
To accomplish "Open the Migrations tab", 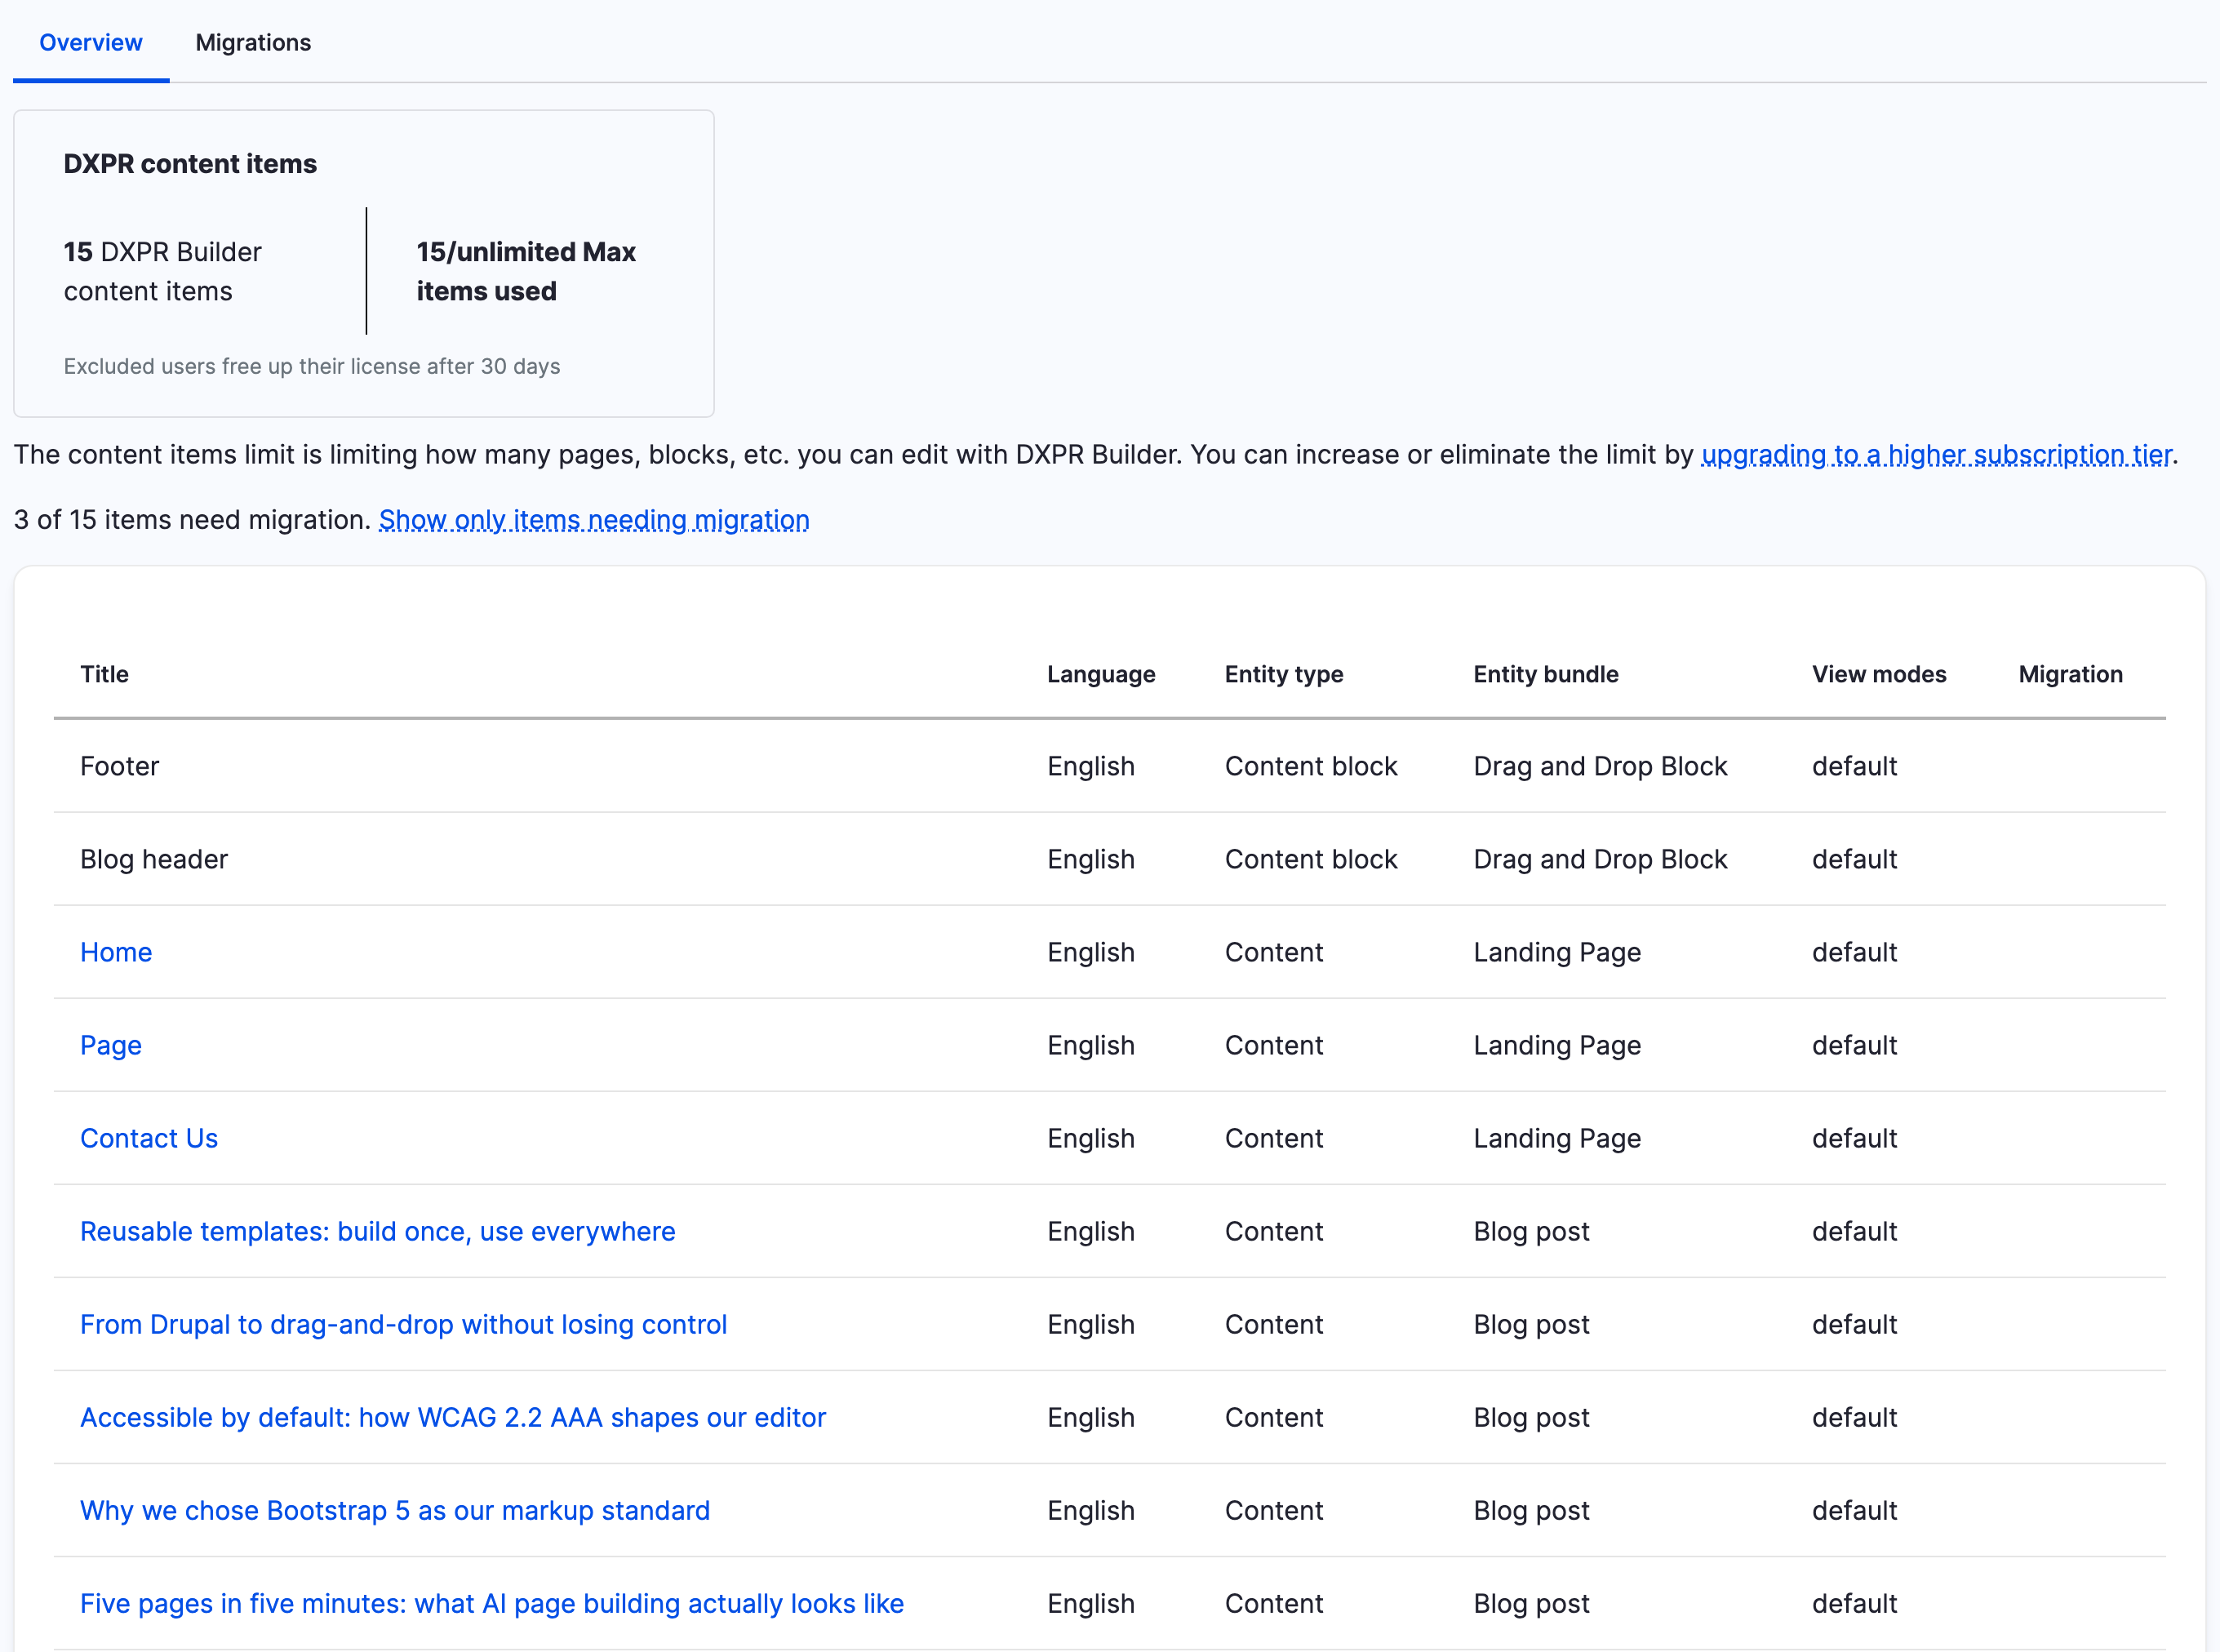I will (x=253, y=43).
